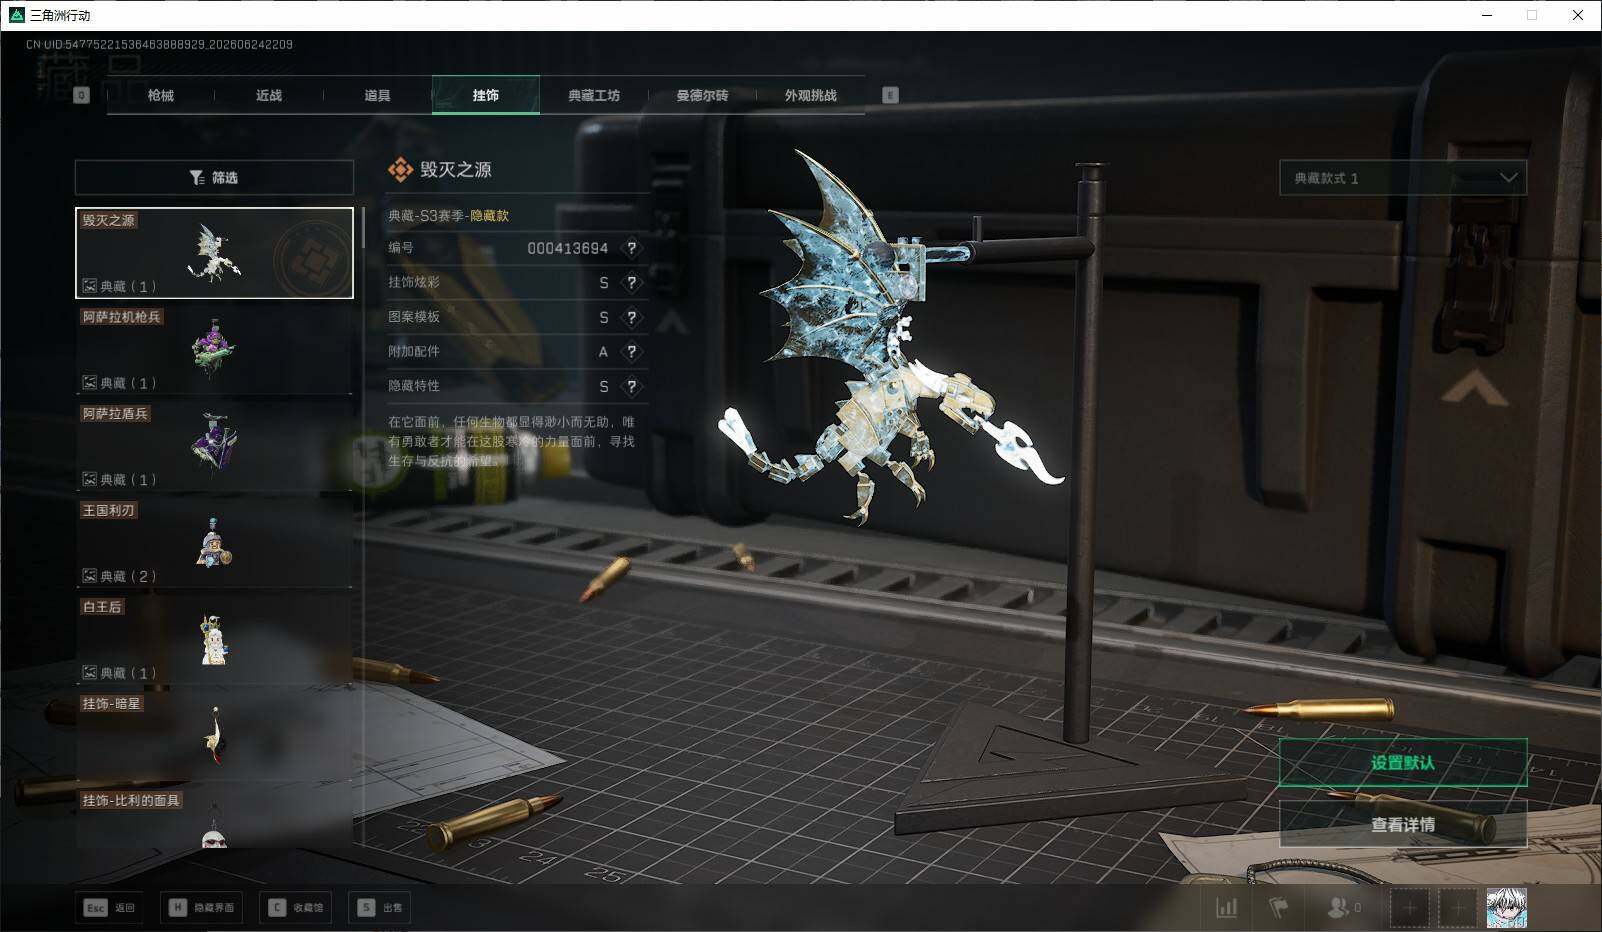Select the 挂饰-比利的面具 charm
This screenshot has width=1602, height=932.
click(214, 819)
